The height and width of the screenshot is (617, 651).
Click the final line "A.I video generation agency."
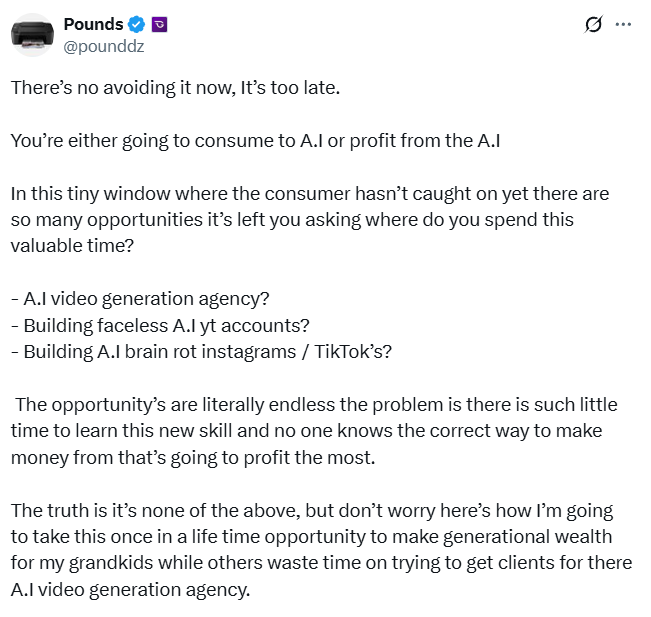point(128,589)
